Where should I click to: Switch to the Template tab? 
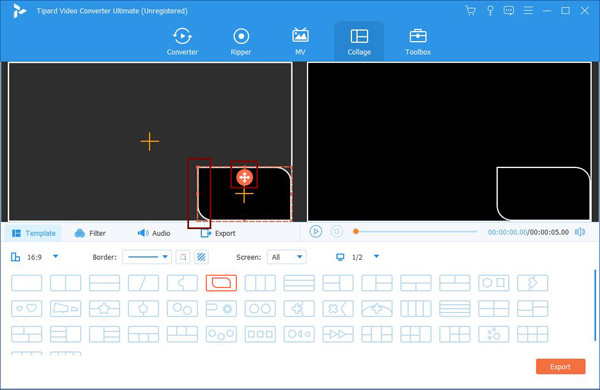coord(34,233)
